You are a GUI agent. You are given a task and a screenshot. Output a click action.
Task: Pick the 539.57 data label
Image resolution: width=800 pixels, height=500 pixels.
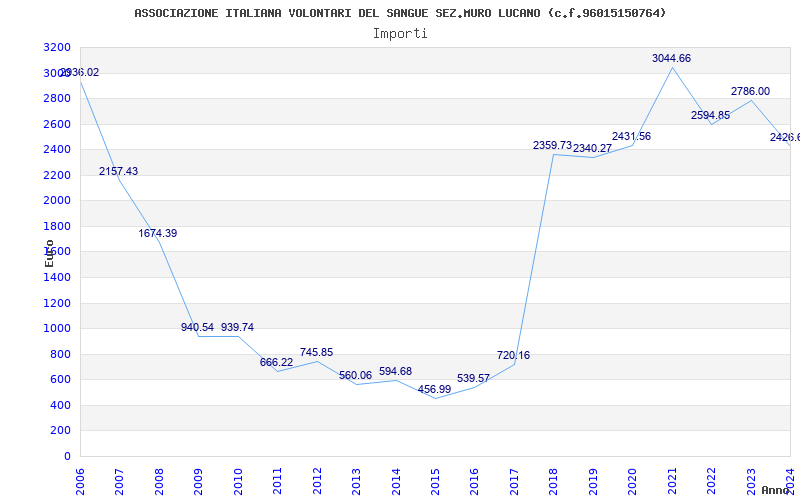(x=473, y=379)
